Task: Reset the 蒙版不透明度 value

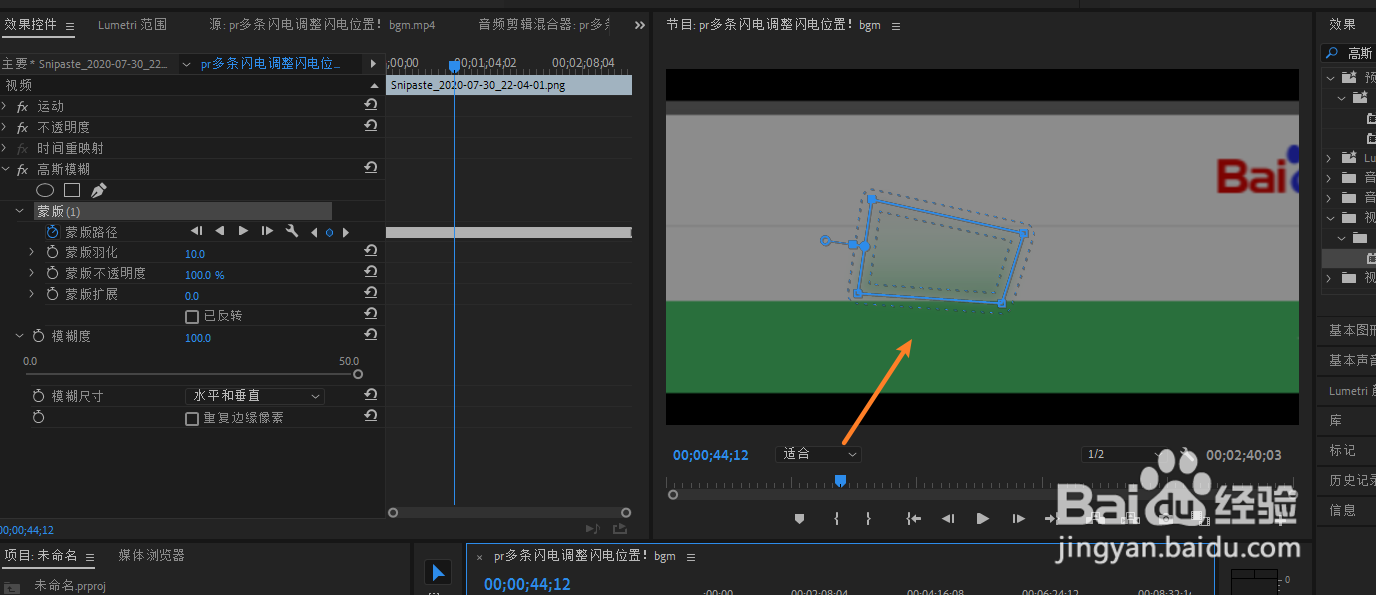Action: 370,273
